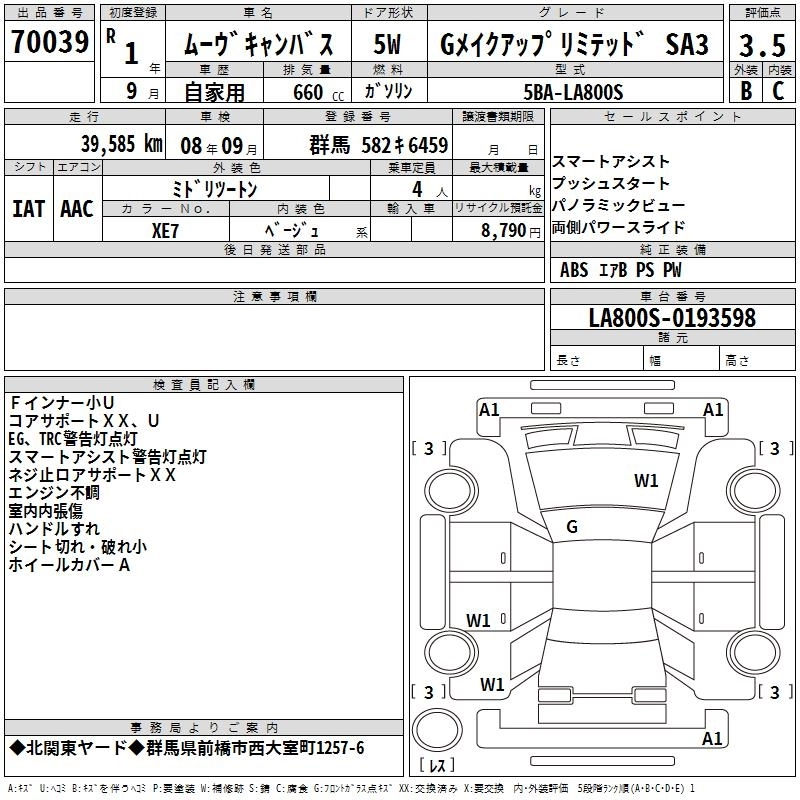Click inspection expiry 08年09月

[x=219, y=146]
